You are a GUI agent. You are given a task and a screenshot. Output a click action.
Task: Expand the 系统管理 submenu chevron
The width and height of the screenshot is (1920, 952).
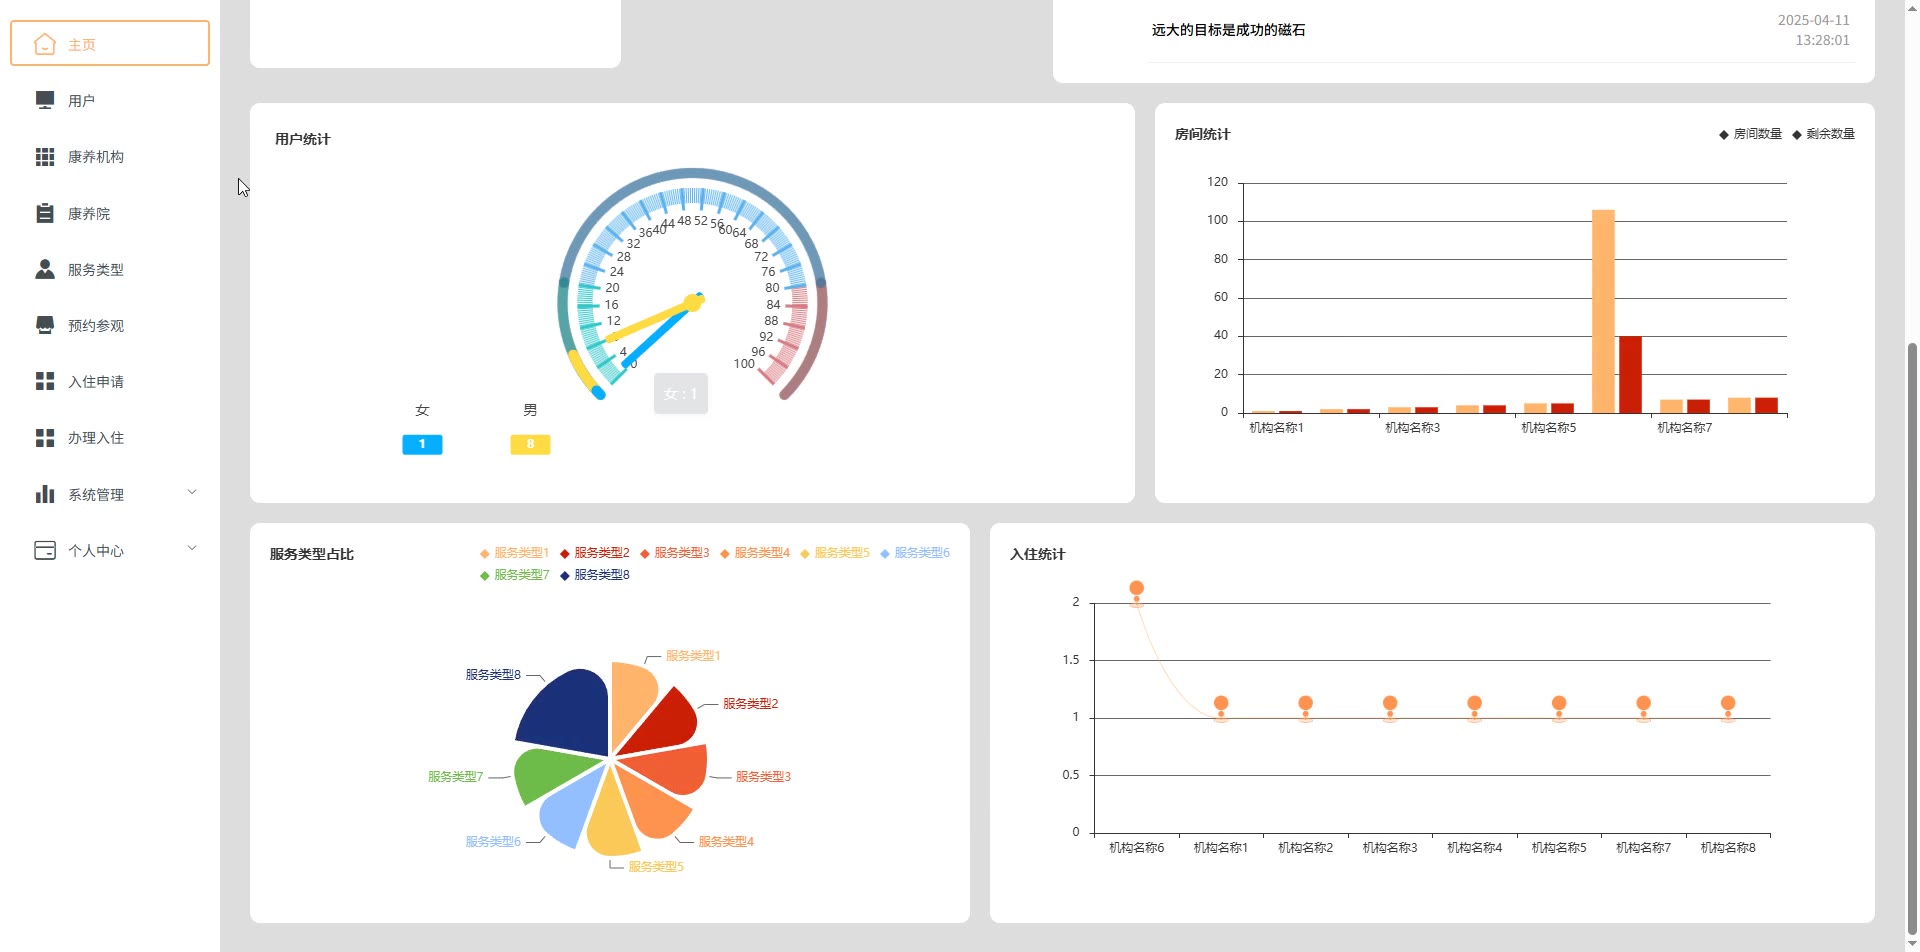[192, 492]
